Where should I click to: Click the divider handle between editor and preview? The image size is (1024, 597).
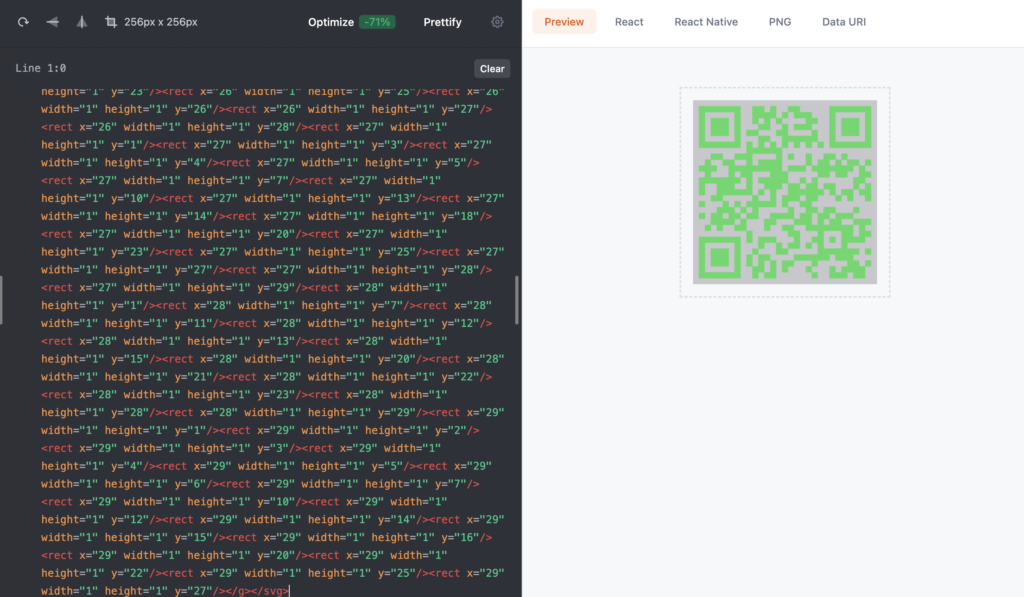click(x=517, y=300)
